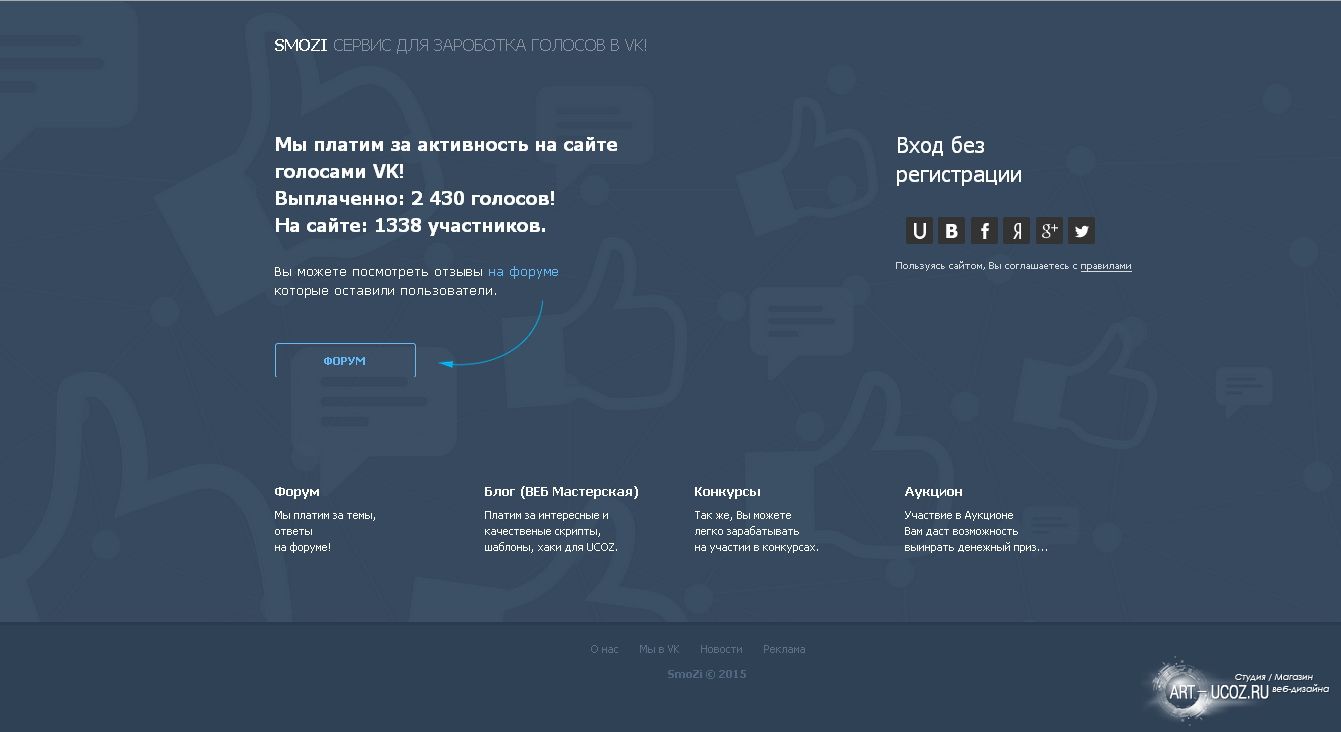Click 'Мы платим за темы,' description

(325, 515)
